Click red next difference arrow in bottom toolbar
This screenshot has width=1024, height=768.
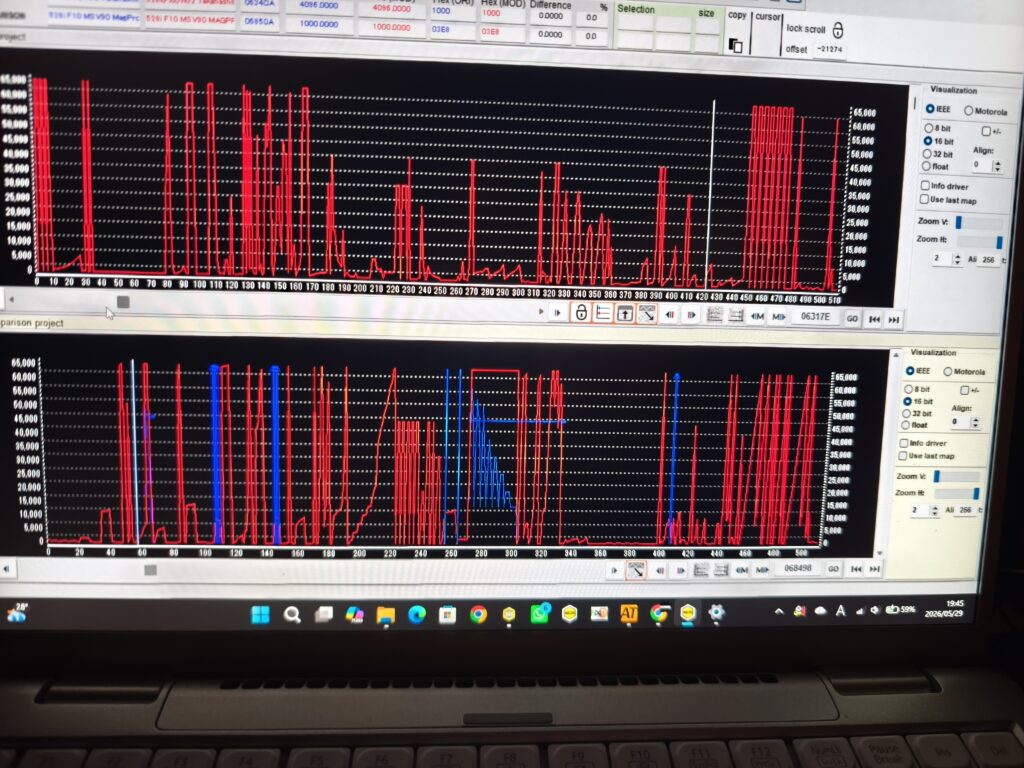(680, 571)
